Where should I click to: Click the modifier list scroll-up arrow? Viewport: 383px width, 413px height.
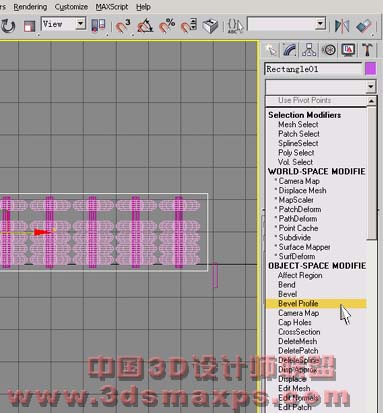[x=371, y=101]
